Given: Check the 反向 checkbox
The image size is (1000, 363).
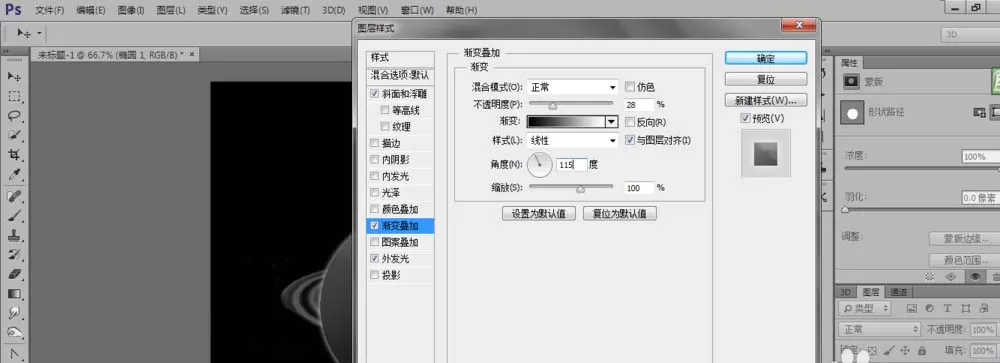Looking at the screenshot, I should (x=630, y=122).
